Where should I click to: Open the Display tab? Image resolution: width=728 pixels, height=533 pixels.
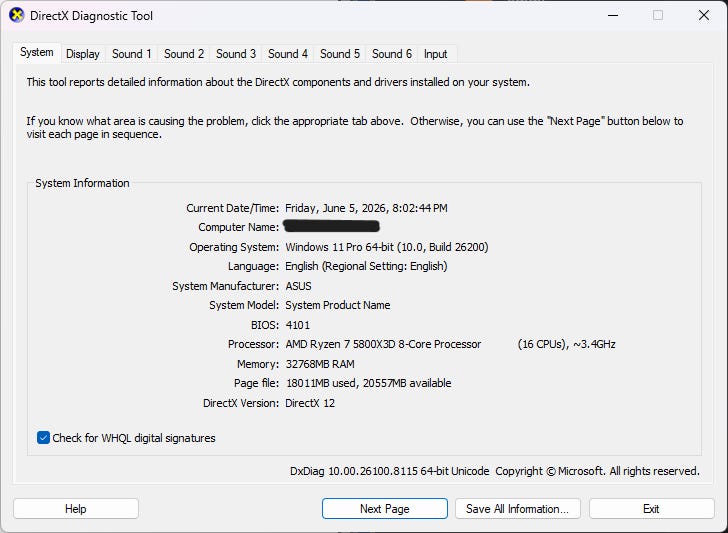coord(83,54)
